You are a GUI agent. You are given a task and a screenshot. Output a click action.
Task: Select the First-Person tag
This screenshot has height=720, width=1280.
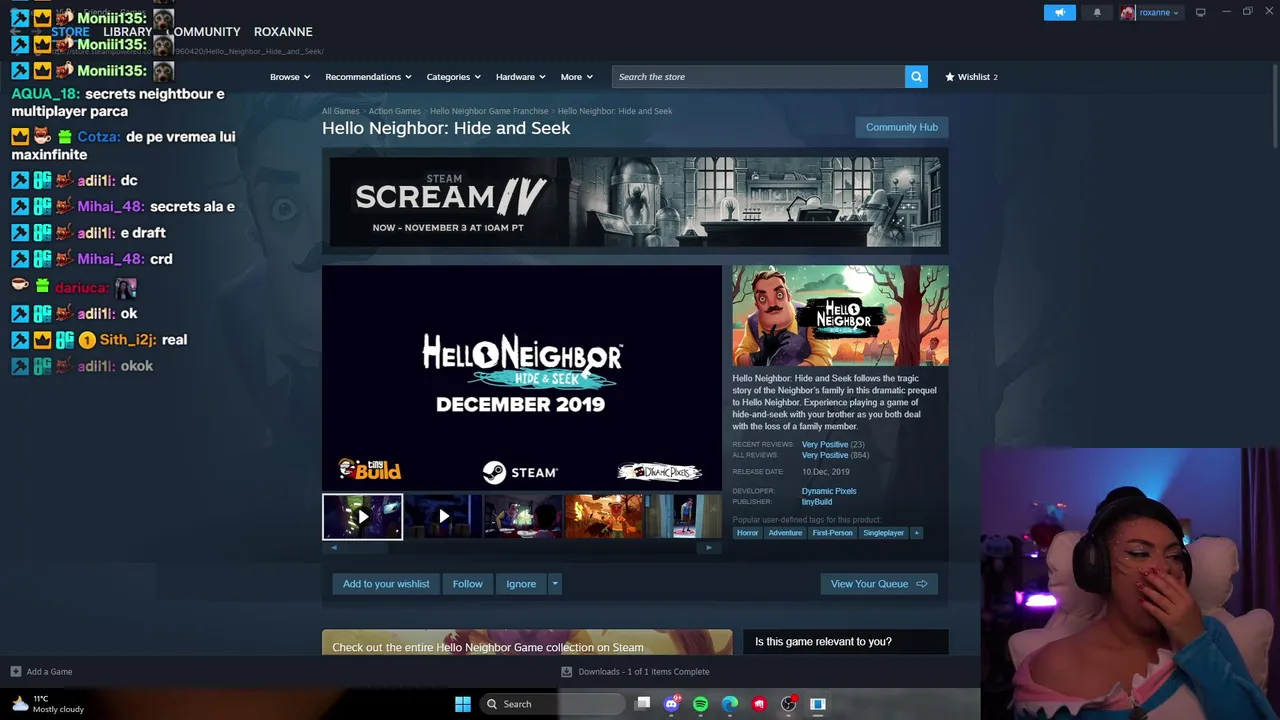click(x=832, y=533)
